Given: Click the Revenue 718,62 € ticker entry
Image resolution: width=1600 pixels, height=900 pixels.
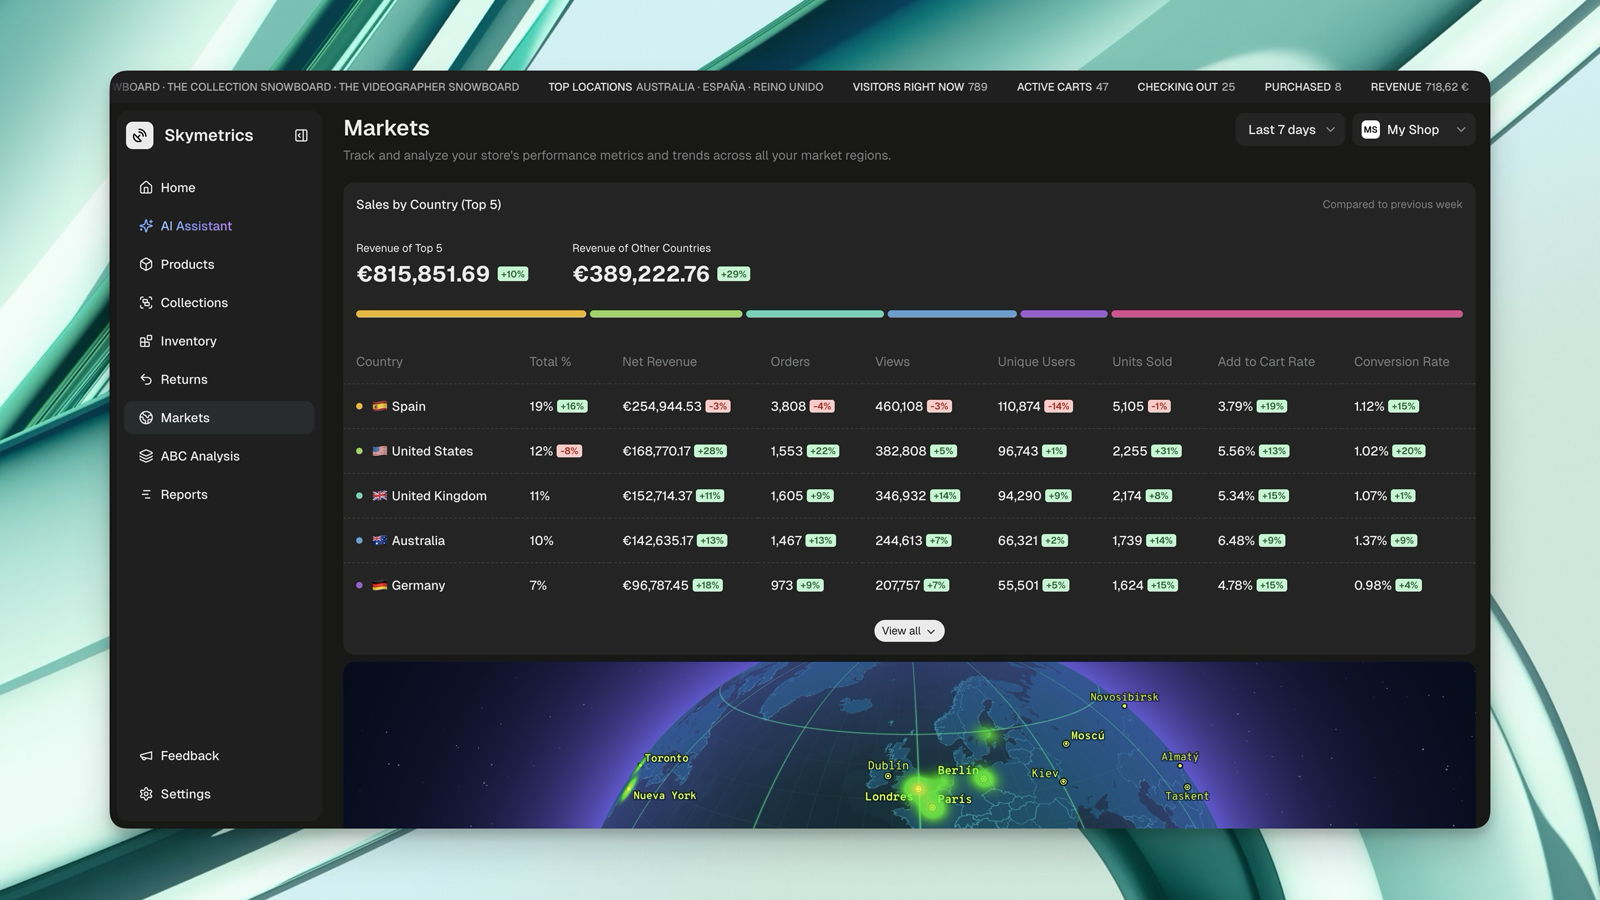Looking at the screenshot, I should click(x=1419, y=87).
